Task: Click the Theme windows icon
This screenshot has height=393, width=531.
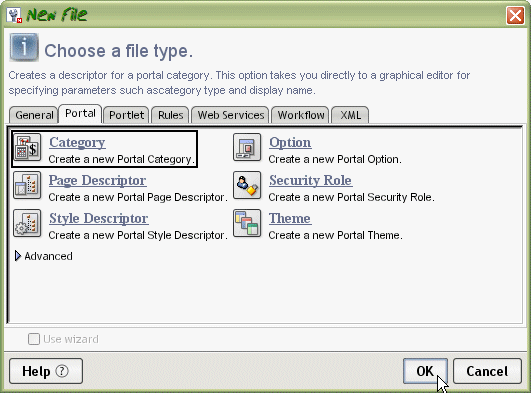Action: [x=247, y=223]
